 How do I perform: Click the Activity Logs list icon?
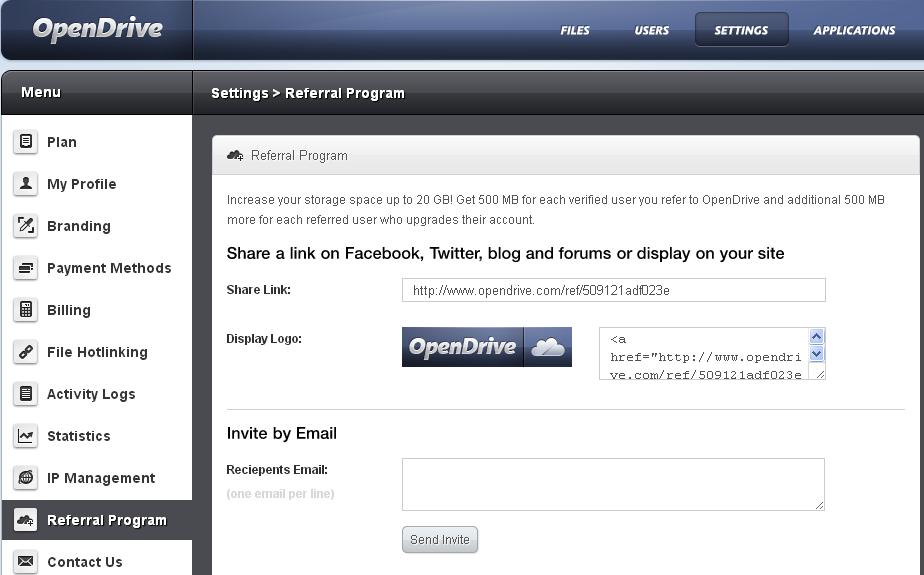pos(25,394)
